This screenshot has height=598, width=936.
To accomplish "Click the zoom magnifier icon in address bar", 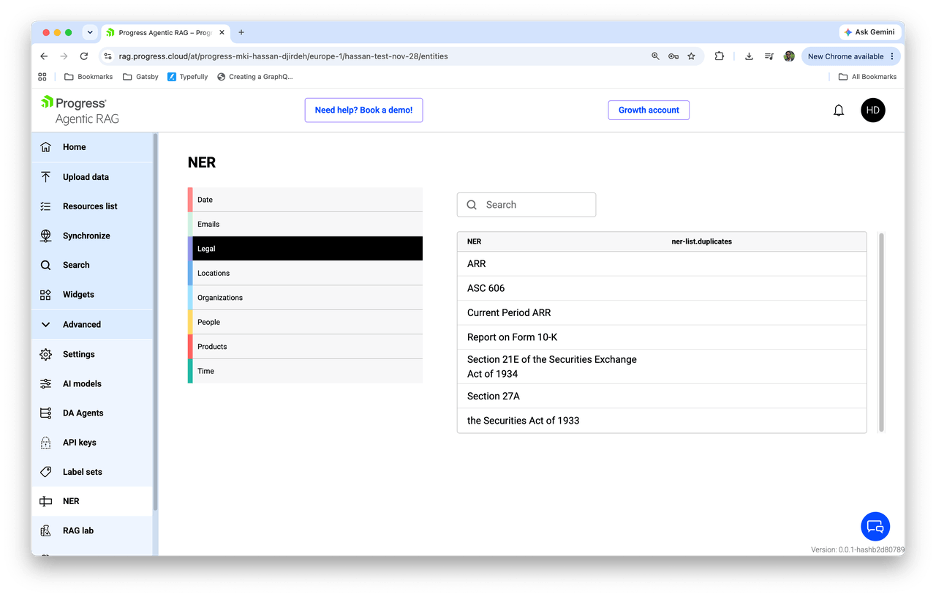I will (655, 56).
